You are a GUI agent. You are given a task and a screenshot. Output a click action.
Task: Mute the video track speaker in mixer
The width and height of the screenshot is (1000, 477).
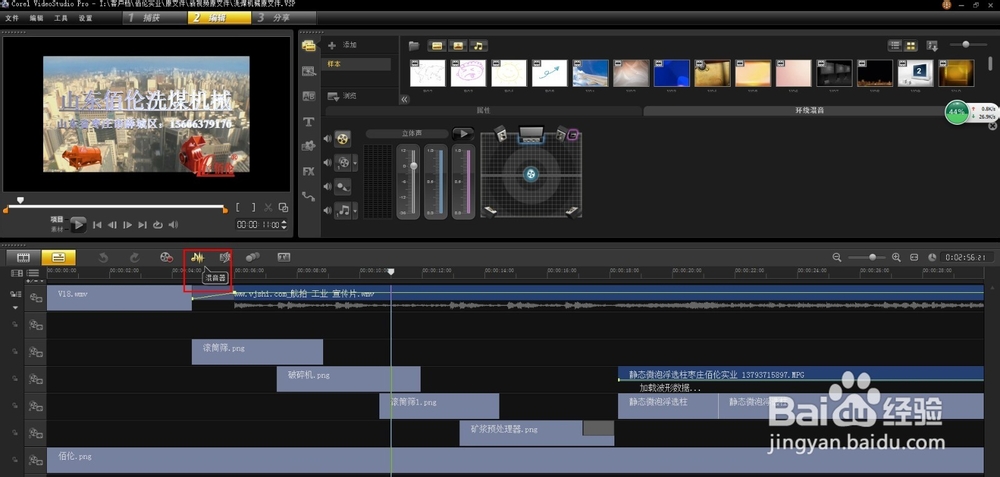[x=327, y=137]
